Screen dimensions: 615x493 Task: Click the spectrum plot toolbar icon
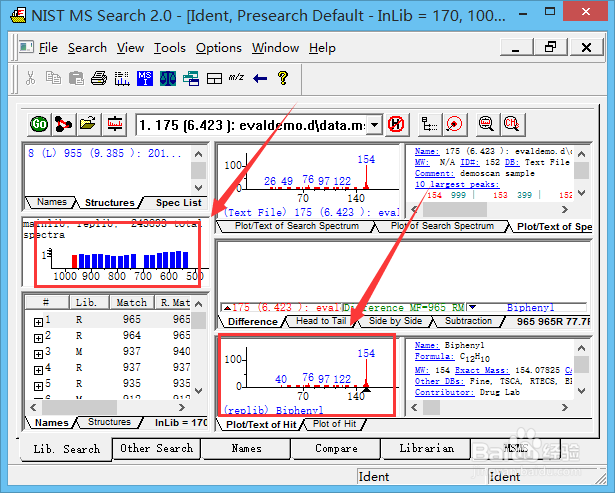pos(122,78)
